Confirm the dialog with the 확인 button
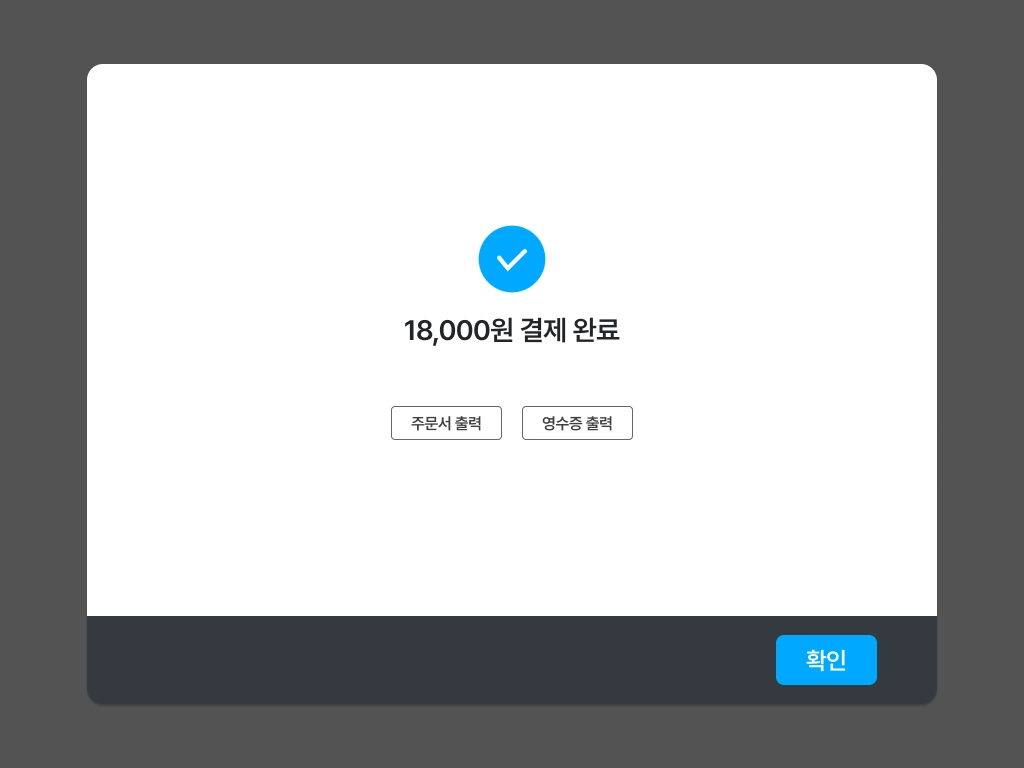 tap(826, 660)
